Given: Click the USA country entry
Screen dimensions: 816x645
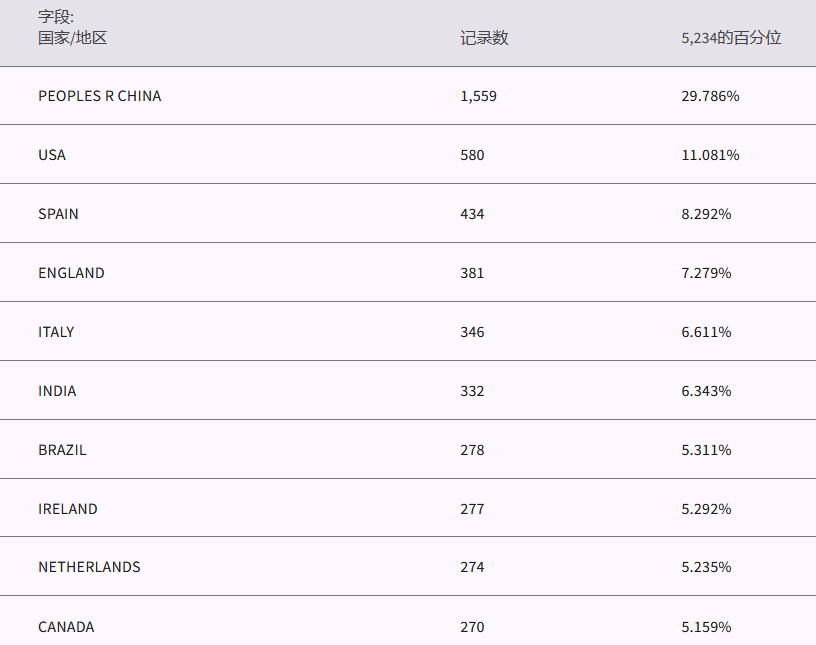Looking at the screenshot, I should pyautogui.click(x=52, y=155).
